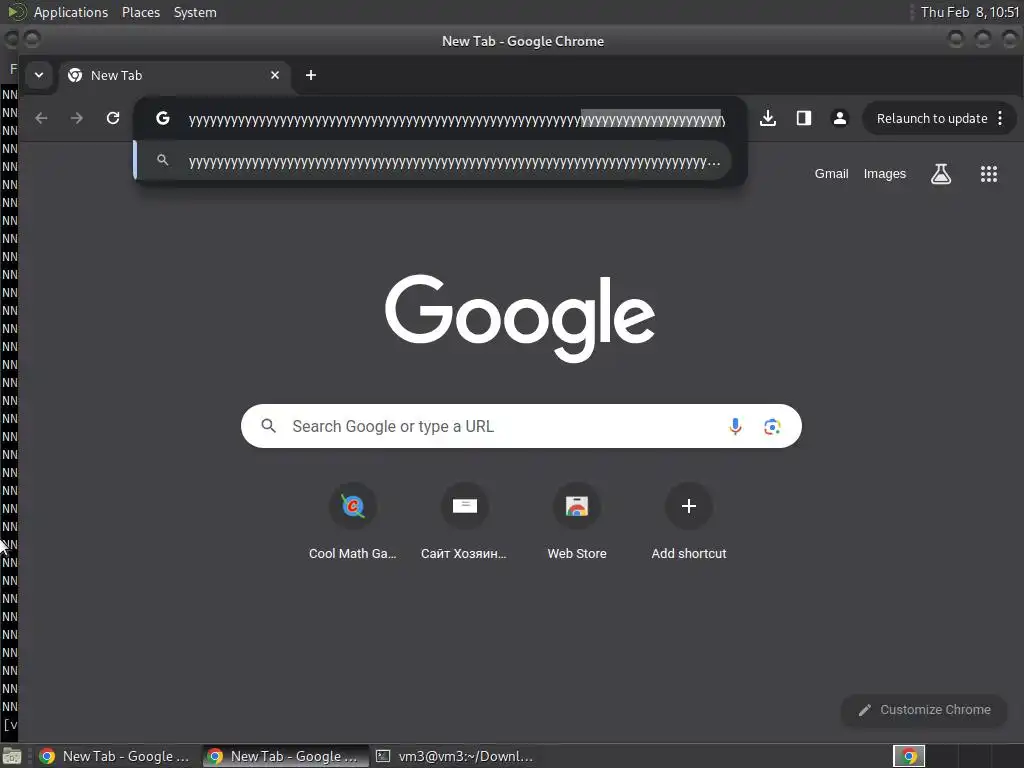Image resolution: width=1024 pixels, height=768 pixels.
Task: Switch to the vm3@vm3 terminal taskbar item
Action: [x=455, y=756]
